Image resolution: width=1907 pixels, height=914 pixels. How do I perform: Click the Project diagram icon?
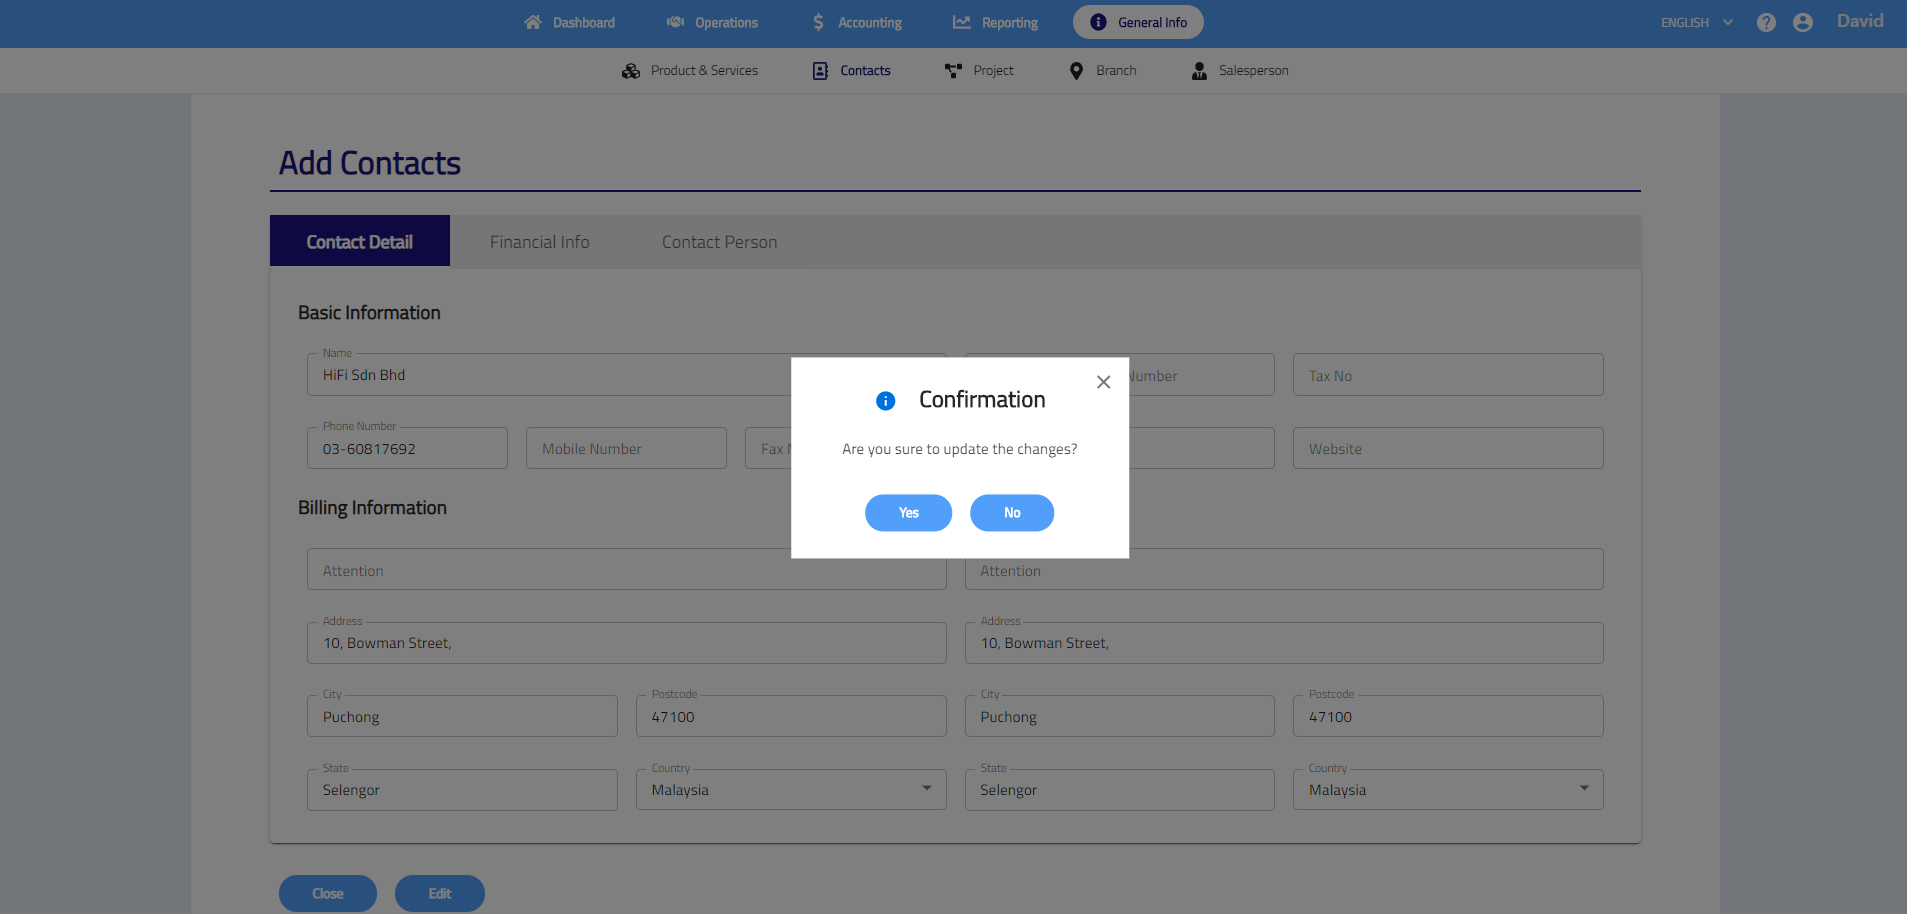953,71
